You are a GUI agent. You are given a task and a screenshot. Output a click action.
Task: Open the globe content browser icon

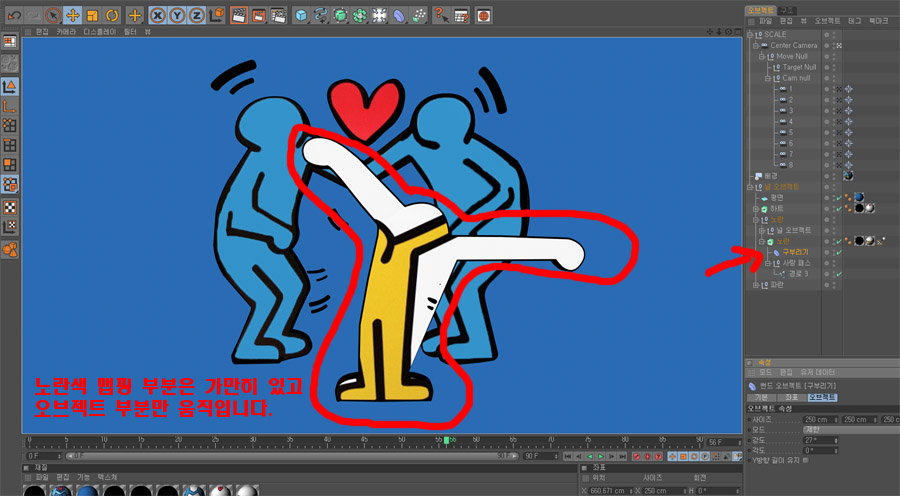click(484, 16)
